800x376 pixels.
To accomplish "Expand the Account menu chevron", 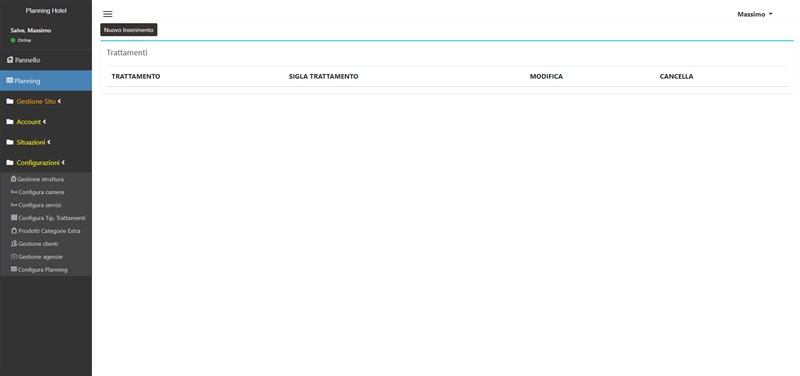I will click(44, 122).
